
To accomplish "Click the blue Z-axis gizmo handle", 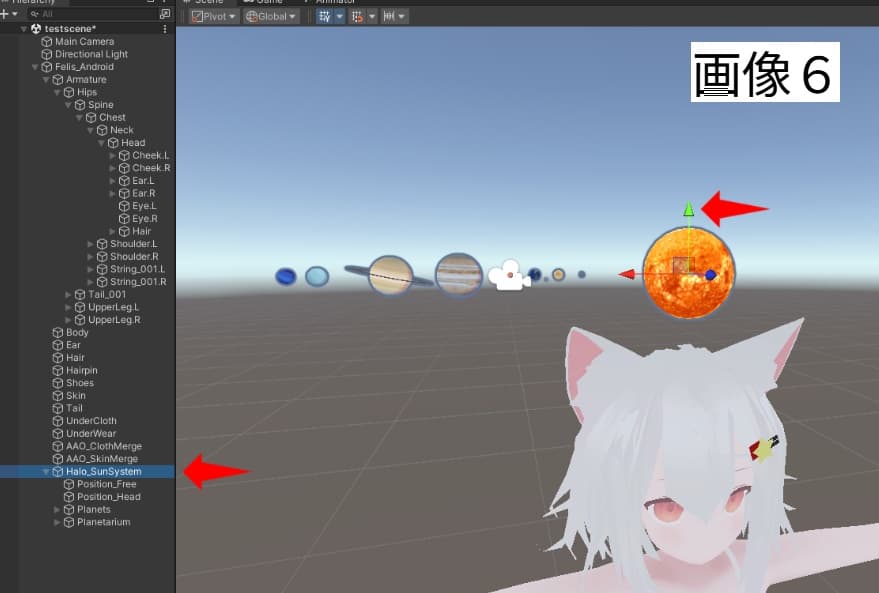I will [710, 275].
